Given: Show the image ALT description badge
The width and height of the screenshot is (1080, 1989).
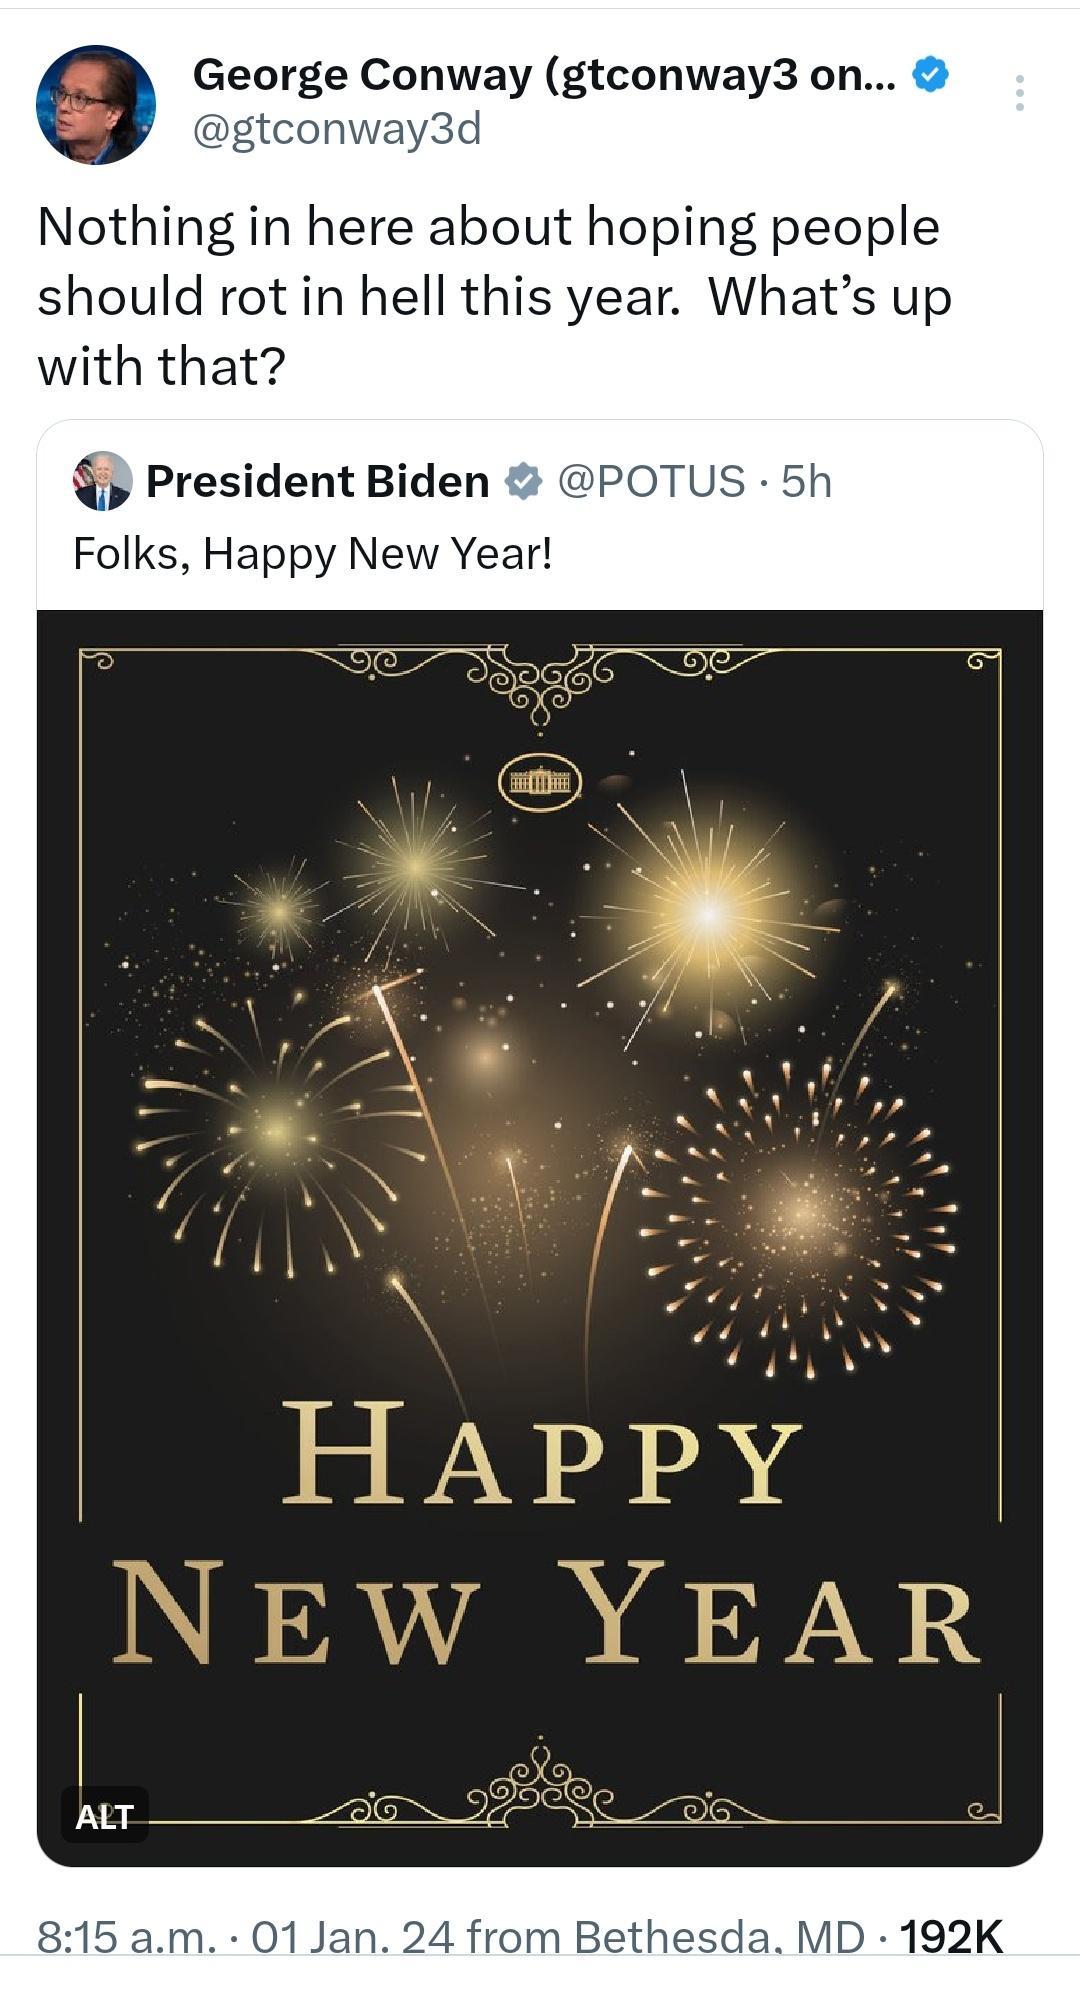Looking at the screenshot, I should 104,1816.
